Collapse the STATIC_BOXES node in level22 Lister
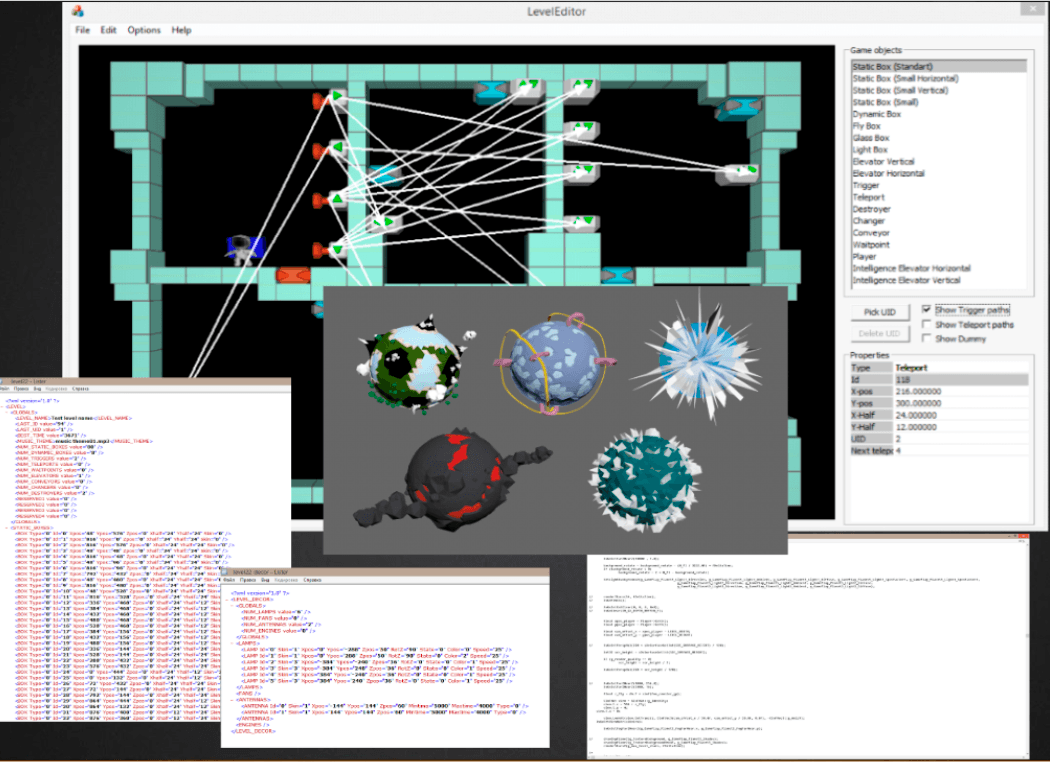 pos(9,528)
